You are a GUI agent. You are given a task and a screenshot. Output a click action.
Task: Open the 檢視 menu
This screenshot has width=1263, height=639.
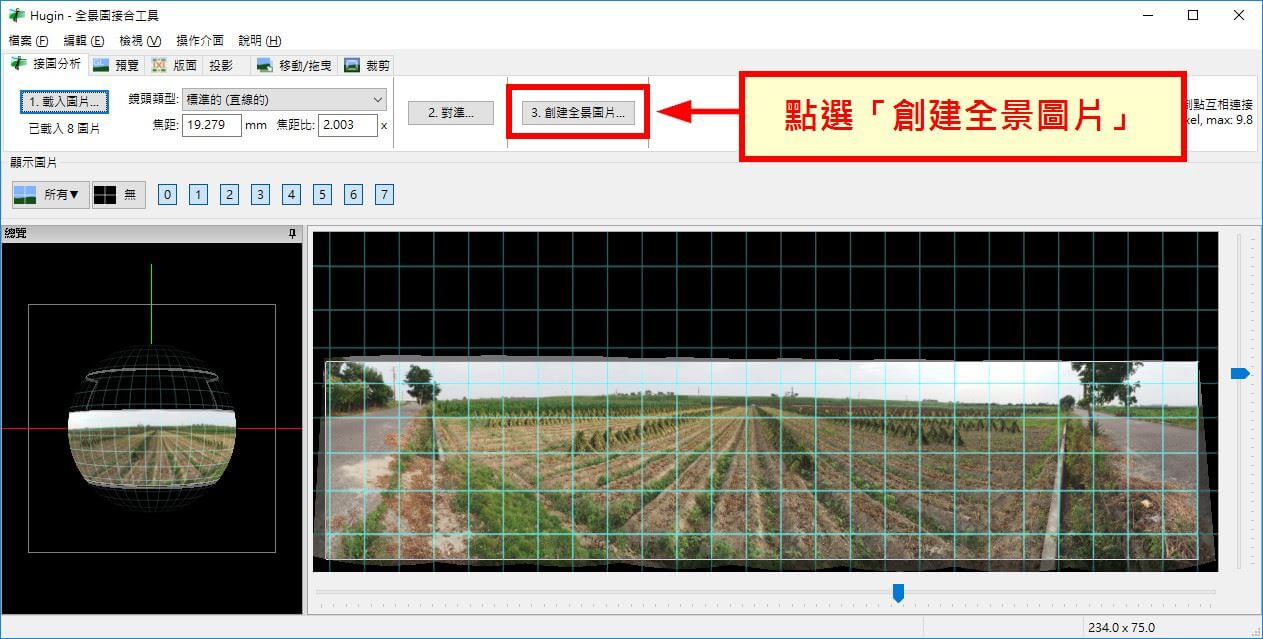[139, 41]
